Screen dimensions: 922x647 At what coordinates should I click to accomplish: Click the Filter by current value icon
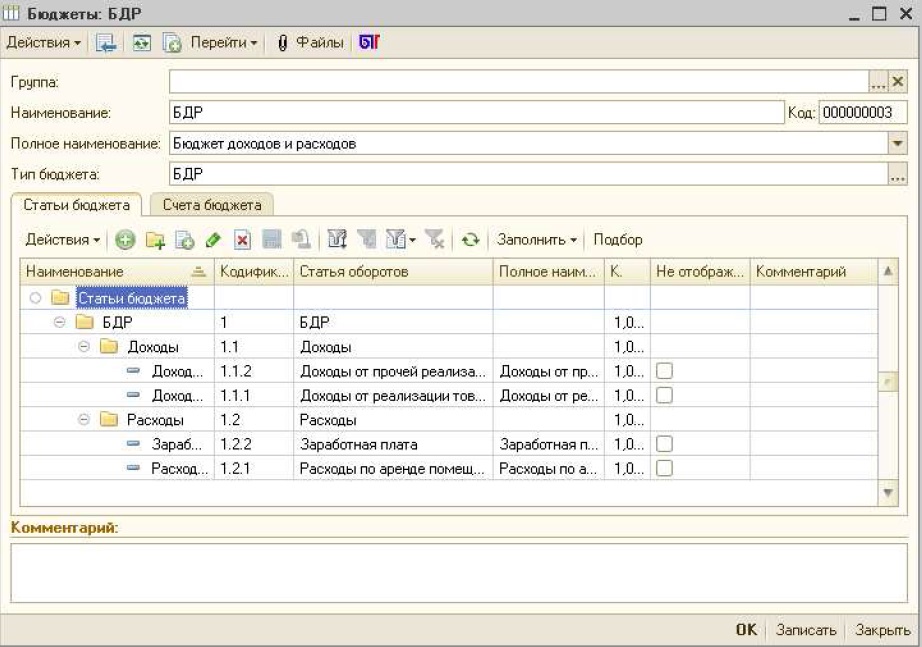pos(367,239)
